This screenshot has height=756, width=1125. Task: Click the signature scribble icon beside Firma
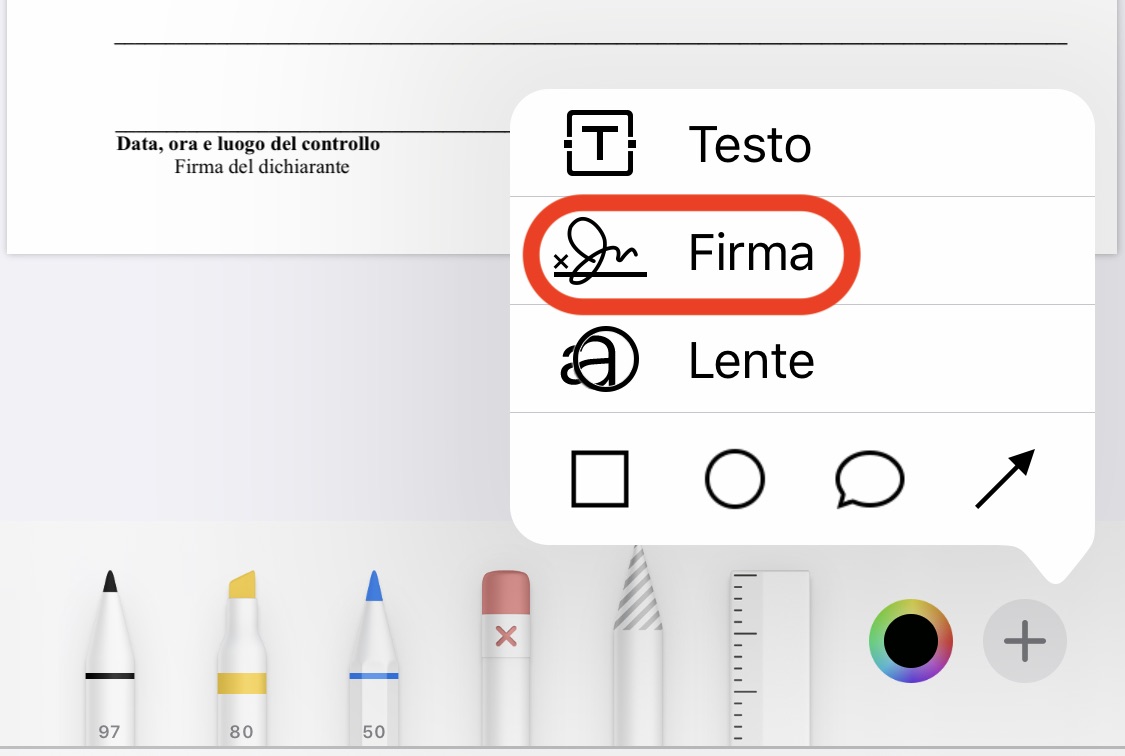598,253
